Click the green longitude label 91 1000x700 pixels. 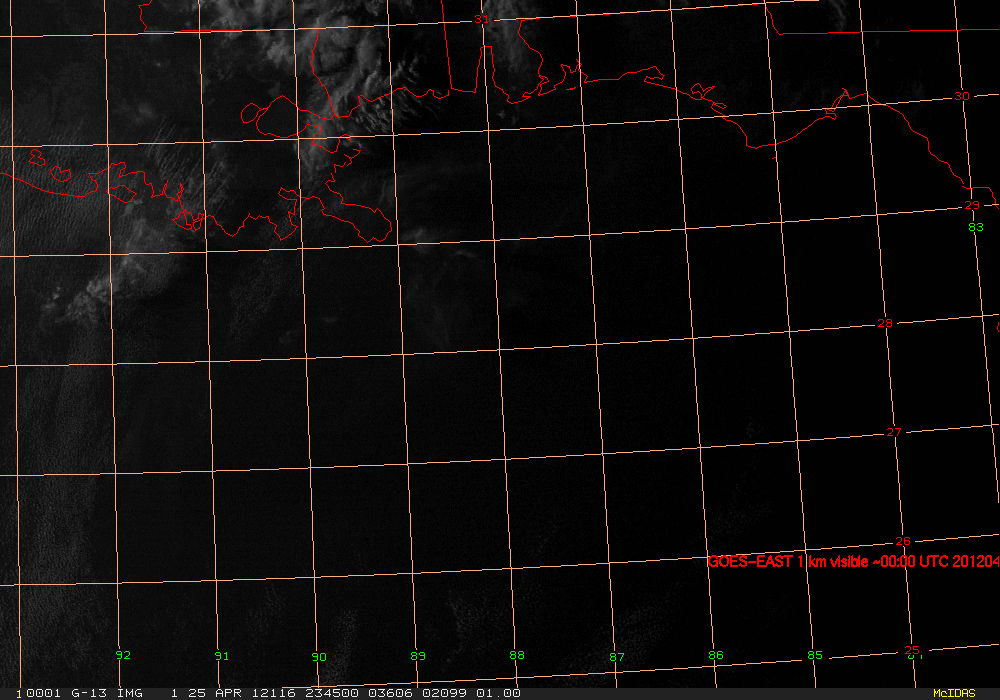(x=221, y=656)
